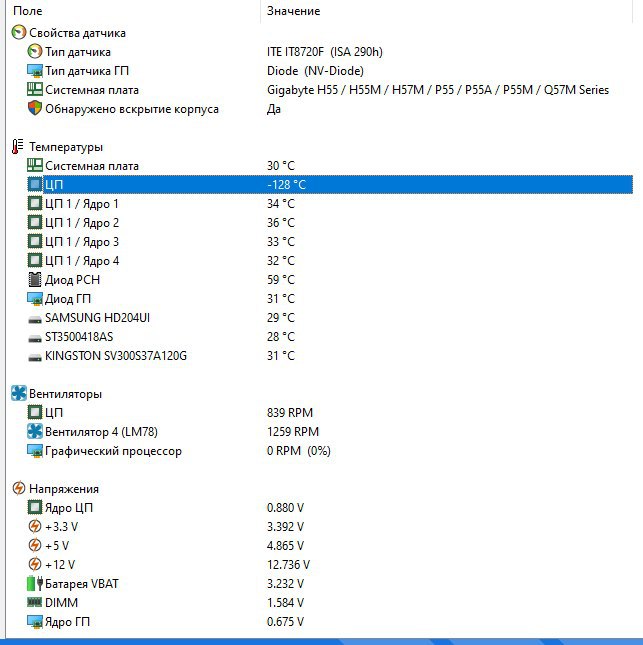
Task: Click the lightning icon for +12 V
Action: click(35, 564)
